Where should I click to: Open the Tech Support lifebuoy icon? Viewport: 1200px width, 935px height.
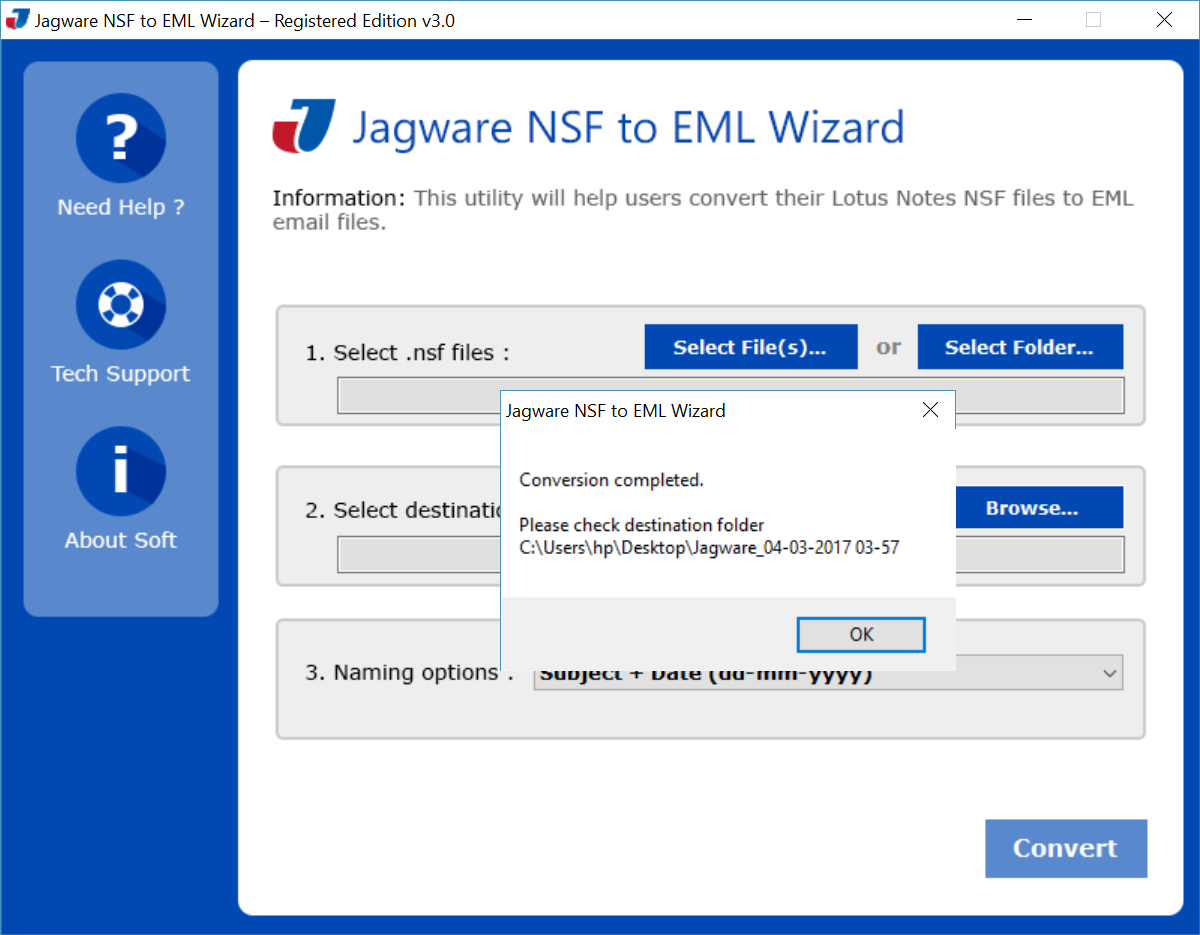[x=120, y=305]
